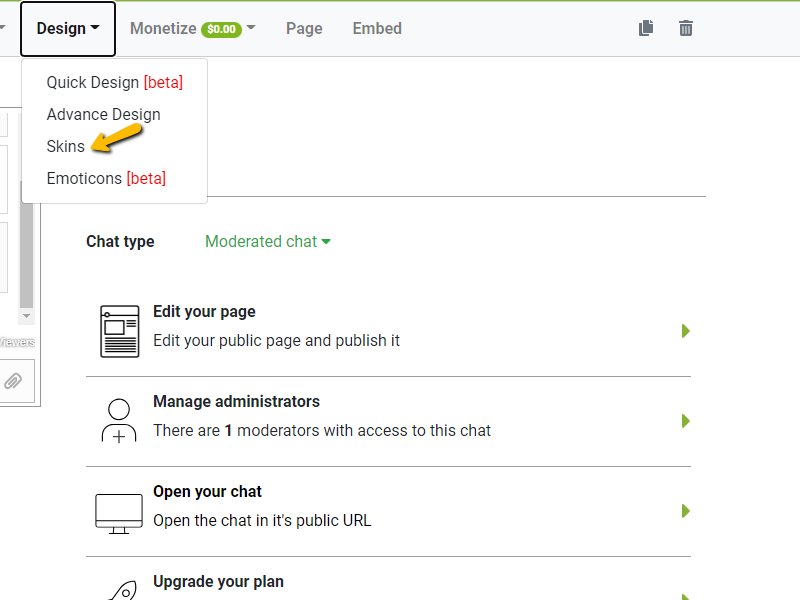Click the Edit your page newspaper icon
The width and height of the screenshot is (800, 600).
(x=120, y=331)
